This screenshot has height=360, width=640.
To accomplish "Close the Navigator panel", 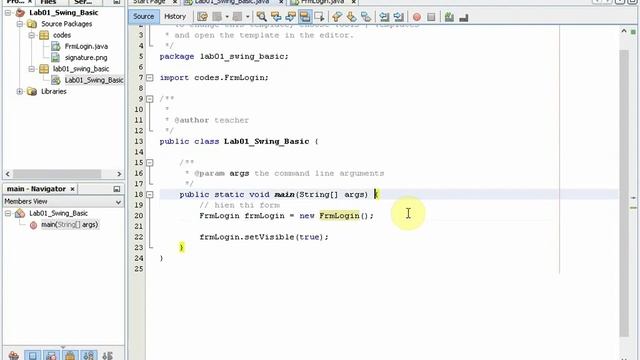I will coord(72,189).
